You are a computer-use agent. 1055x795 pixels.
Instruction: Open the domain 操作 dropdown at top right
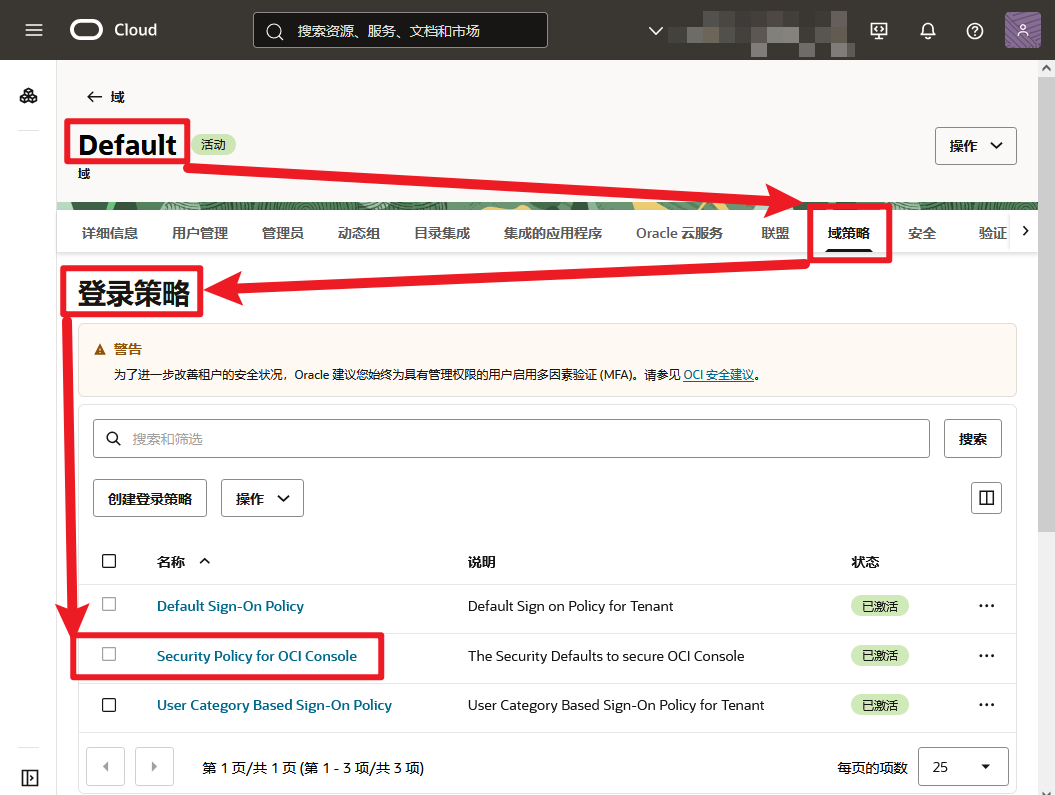pyautogui.click(x=975, y=146)
